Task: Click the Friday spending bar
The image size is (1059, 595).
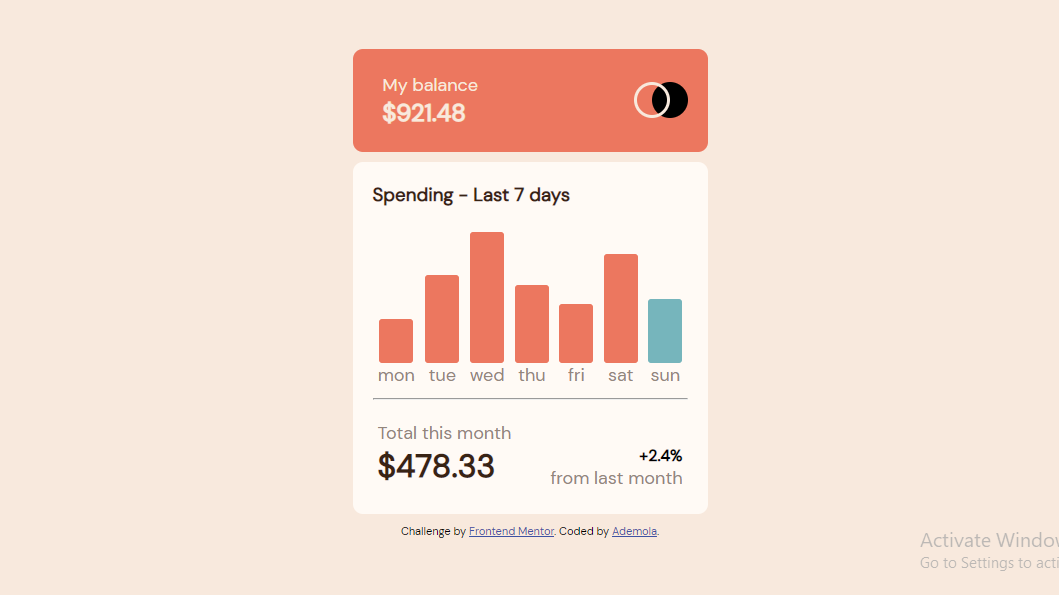Action: tap(576, 335)
